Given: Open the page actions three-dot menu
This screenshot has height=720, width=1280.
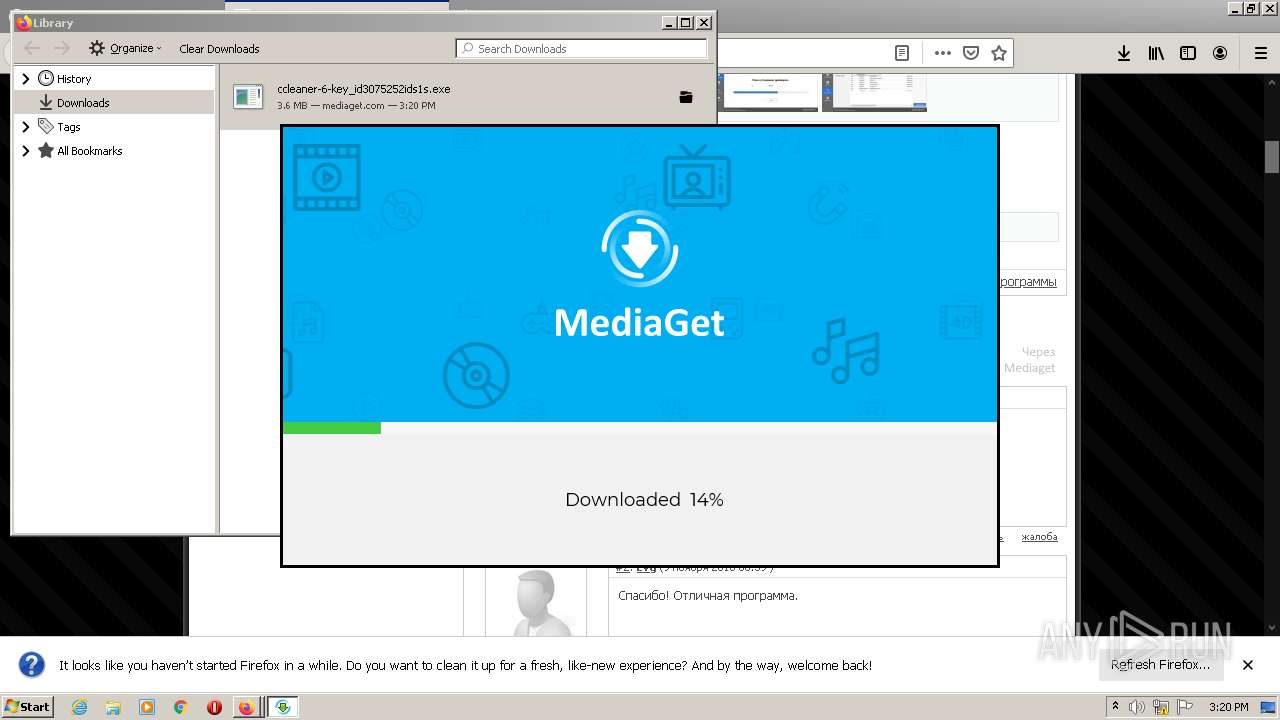Looking at the screenshot, I should [943, 53].
